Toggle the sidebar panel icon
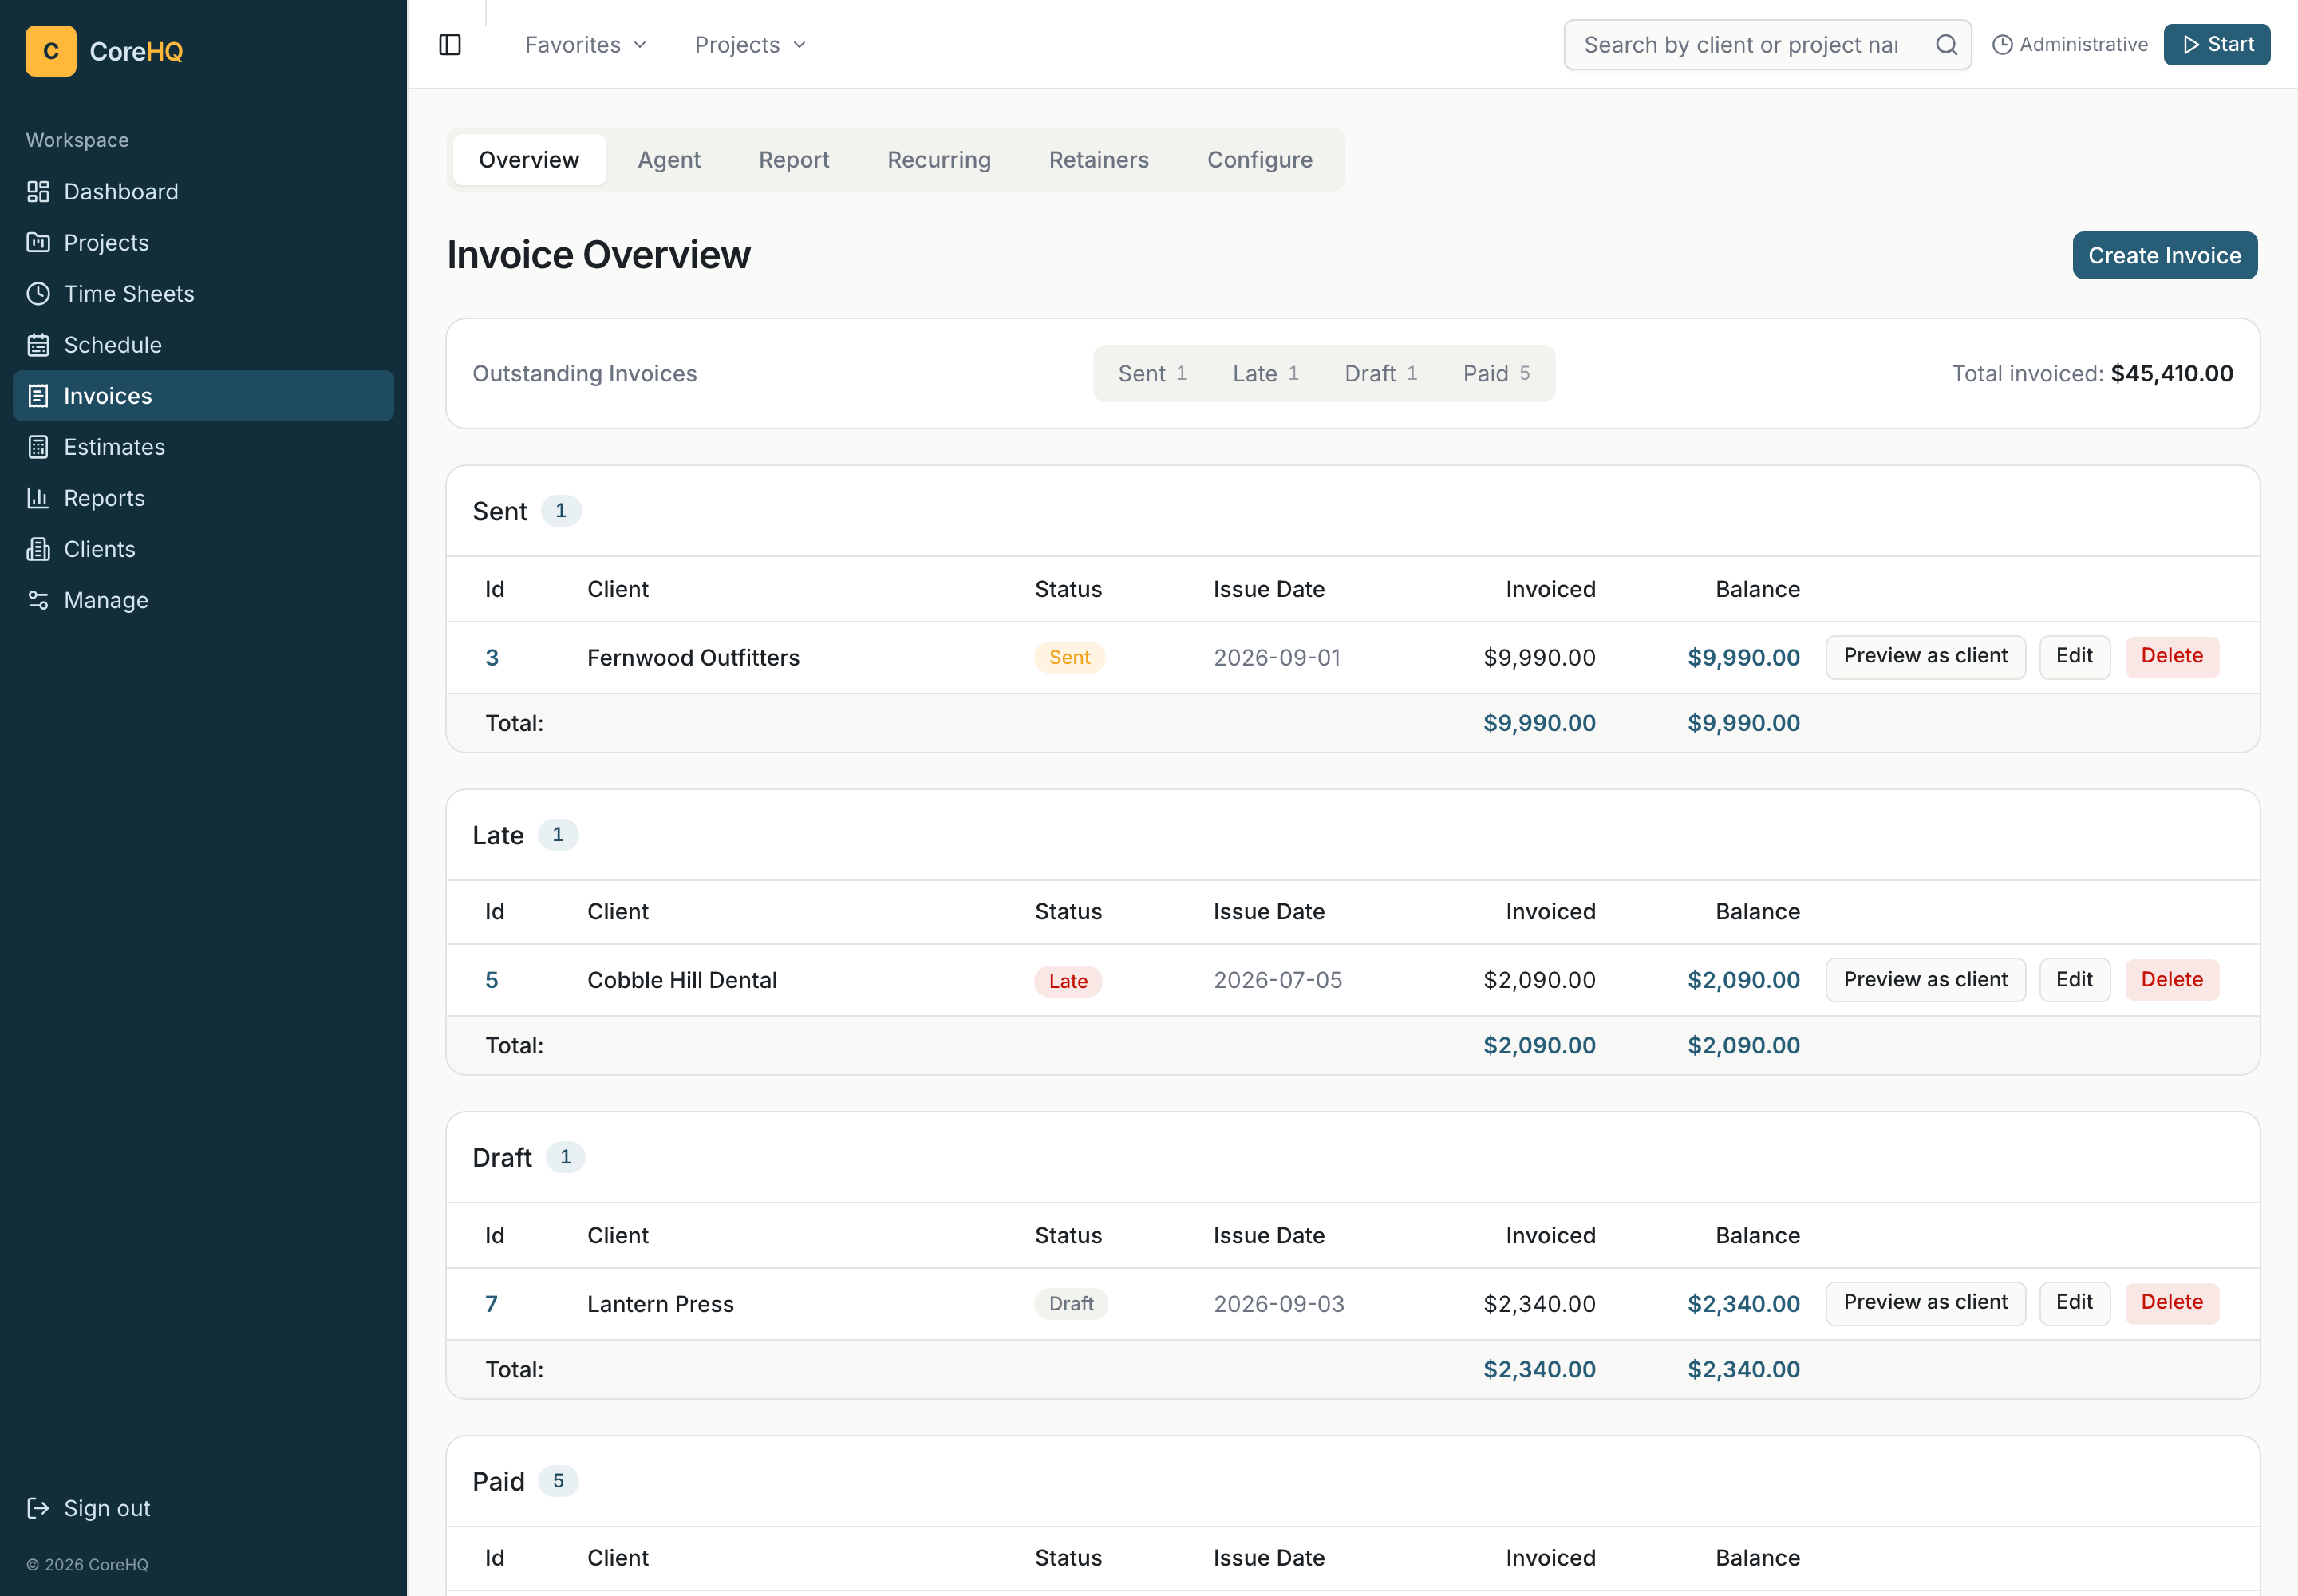The image size is (2298, 1596). 450,45
